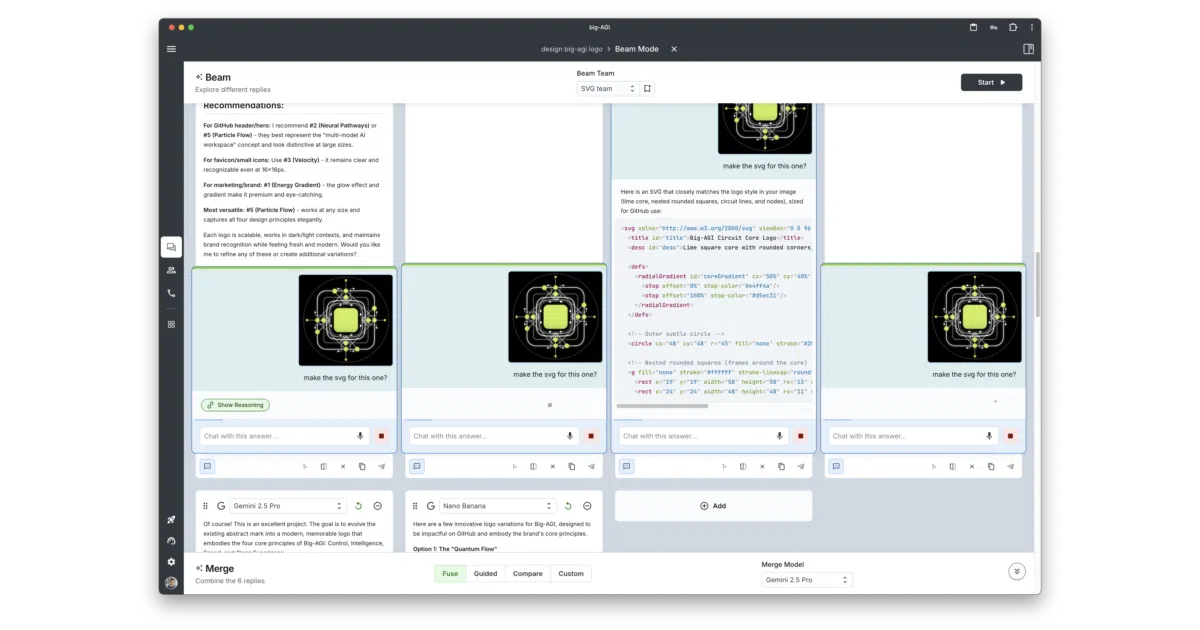
Task: Toggle split view icon under second beam
Action: tap(533, 466)
